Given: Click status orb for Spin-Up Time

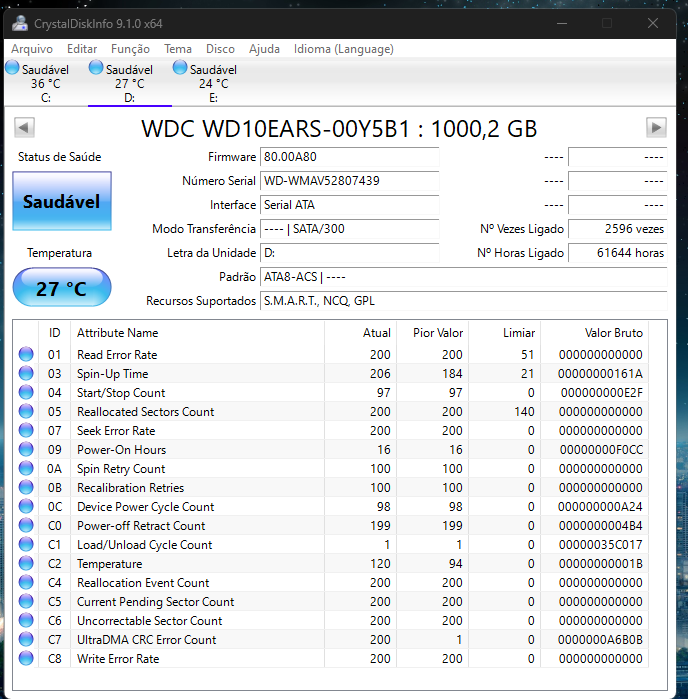Looking at the screenshot, I should (26, 373).
